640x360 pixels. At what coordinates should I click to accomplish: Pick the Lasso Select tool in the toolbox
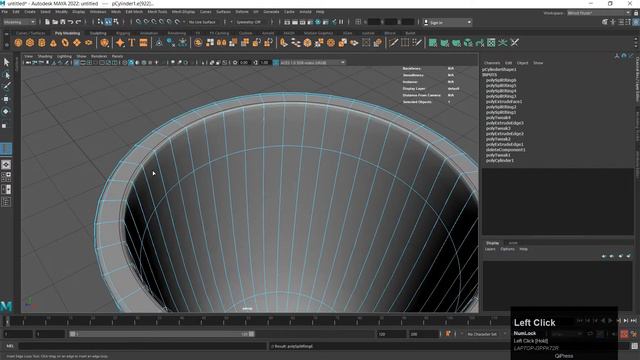[x=6, y=75]
